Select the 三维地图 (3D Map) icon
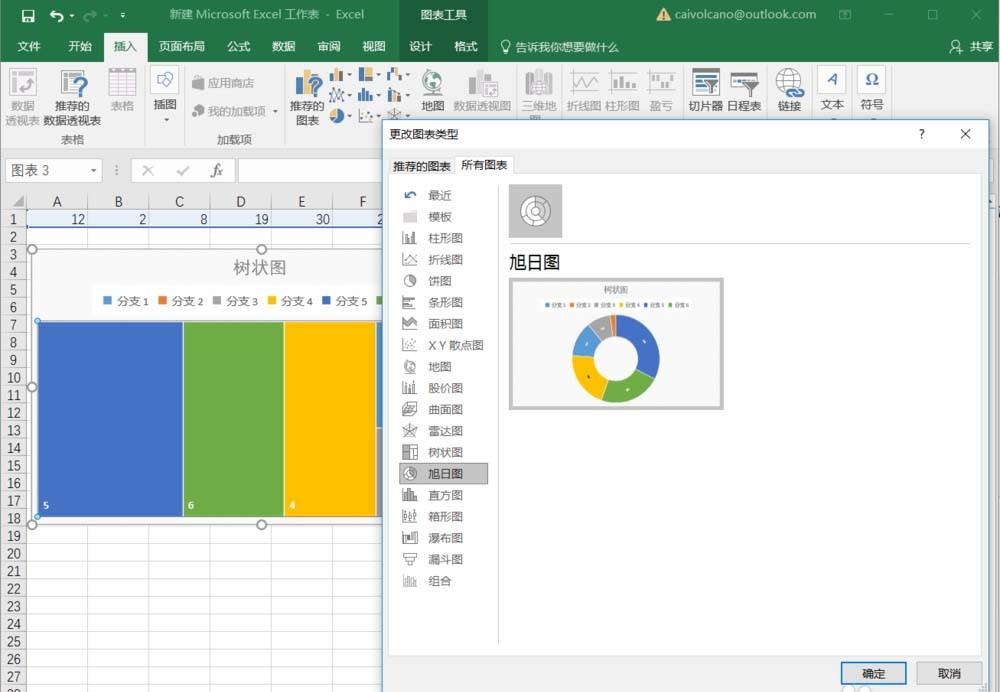The height and width of the screenshot is (692, 1000). [540, 90]
